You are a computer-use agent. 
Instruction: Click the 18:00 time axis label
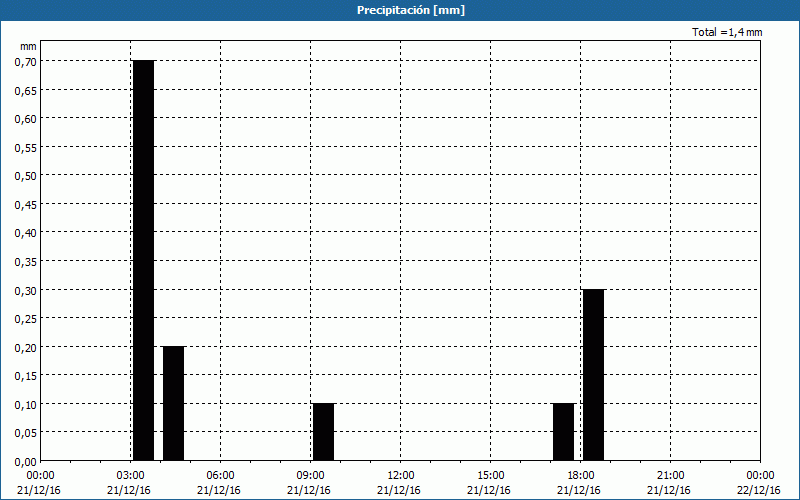[580, 475]
